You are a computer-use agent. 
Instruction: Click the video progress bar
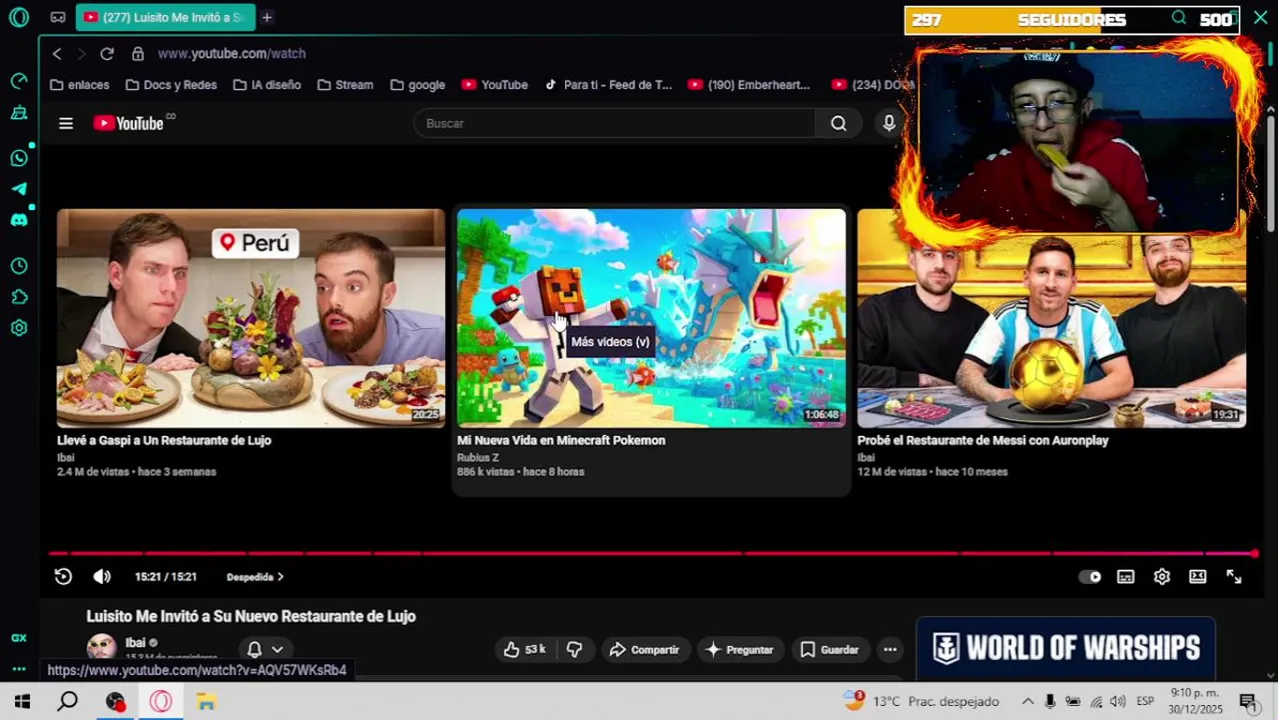pyautogui.click(x=651, y=553)
